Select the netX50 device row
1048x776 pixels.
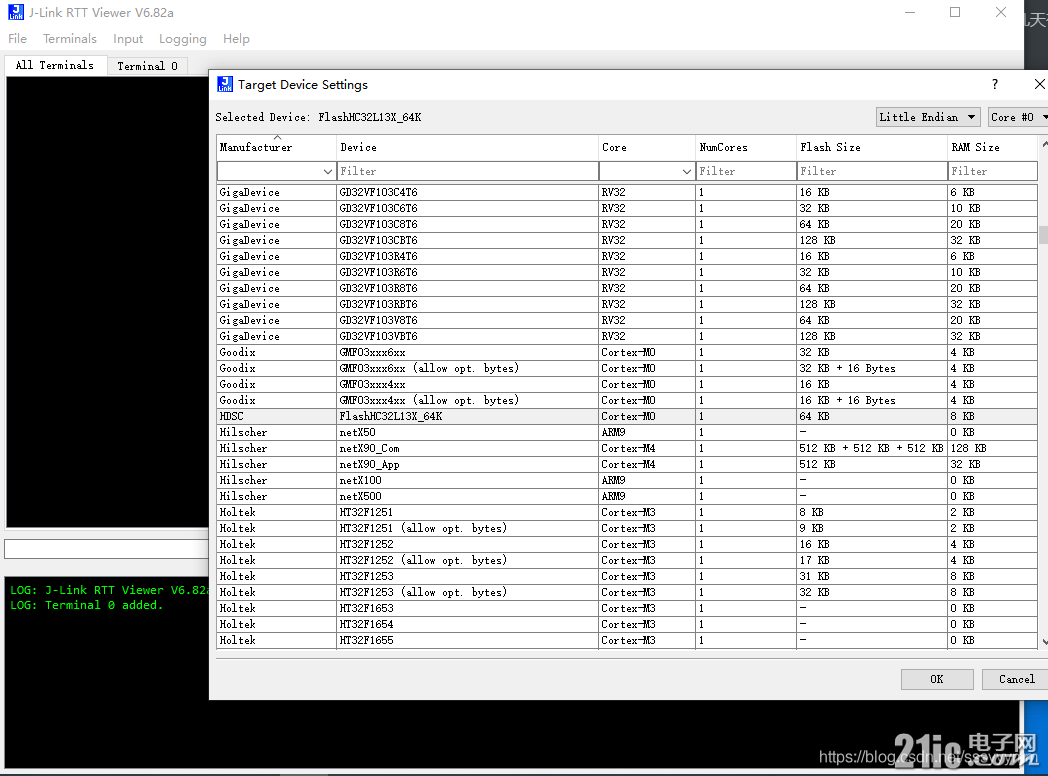(x=627, y=432)
